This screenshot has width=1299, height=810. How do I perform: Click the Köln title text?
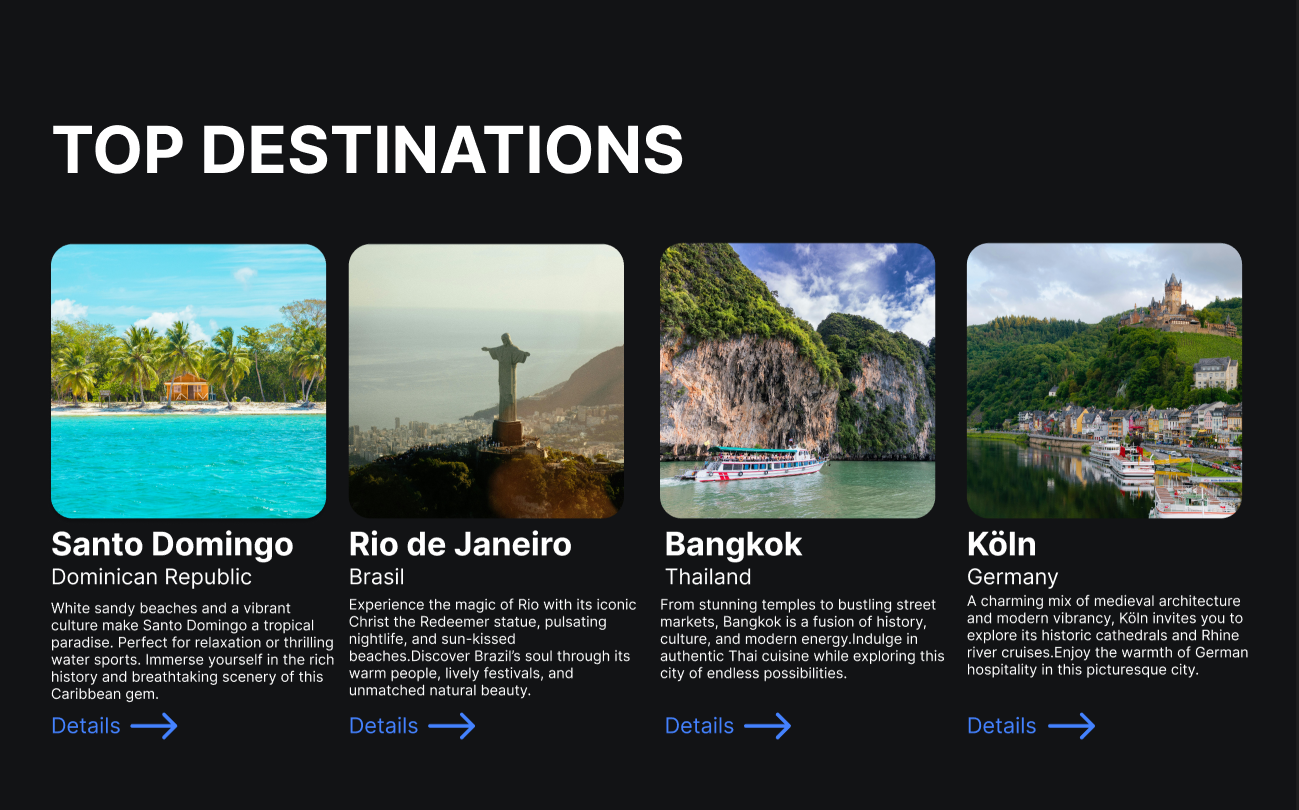[1002, 545]
